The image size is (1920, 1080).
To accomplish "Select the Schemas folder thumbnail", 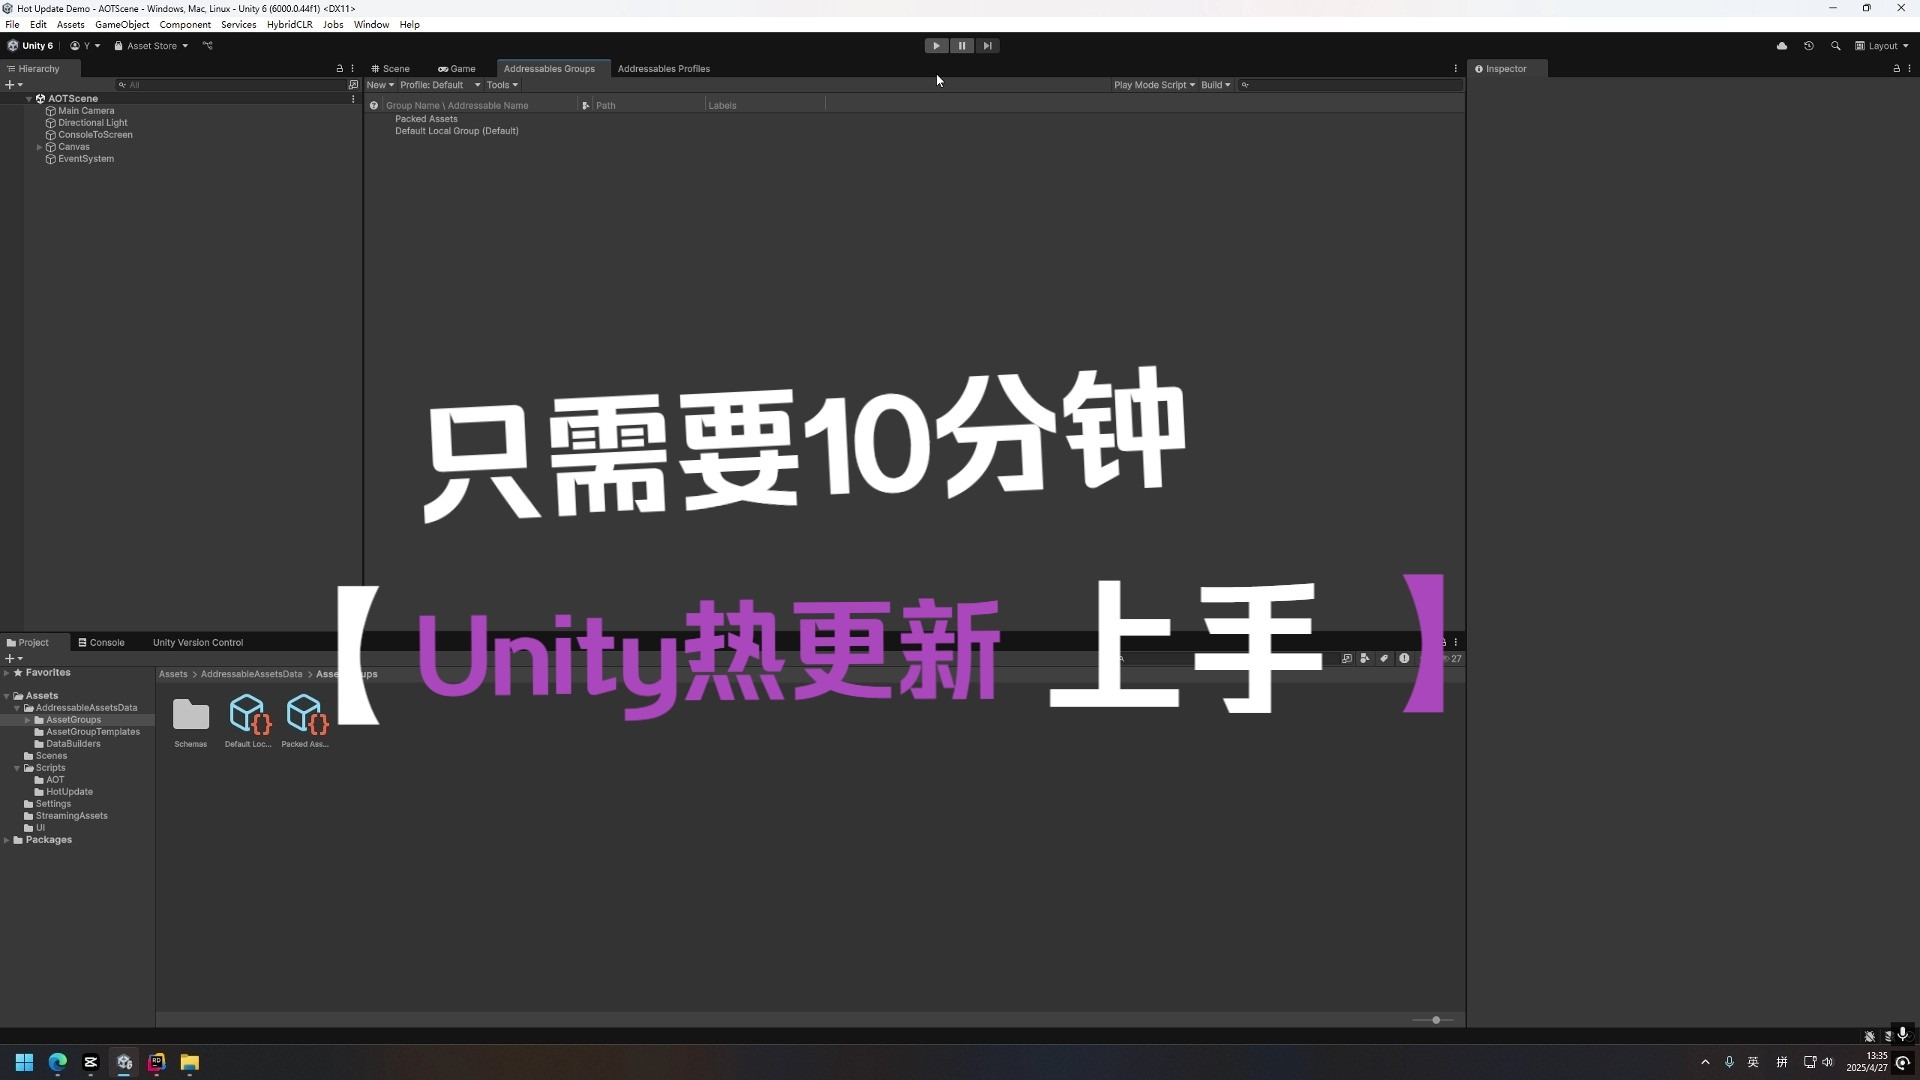I will coord(190,722).
